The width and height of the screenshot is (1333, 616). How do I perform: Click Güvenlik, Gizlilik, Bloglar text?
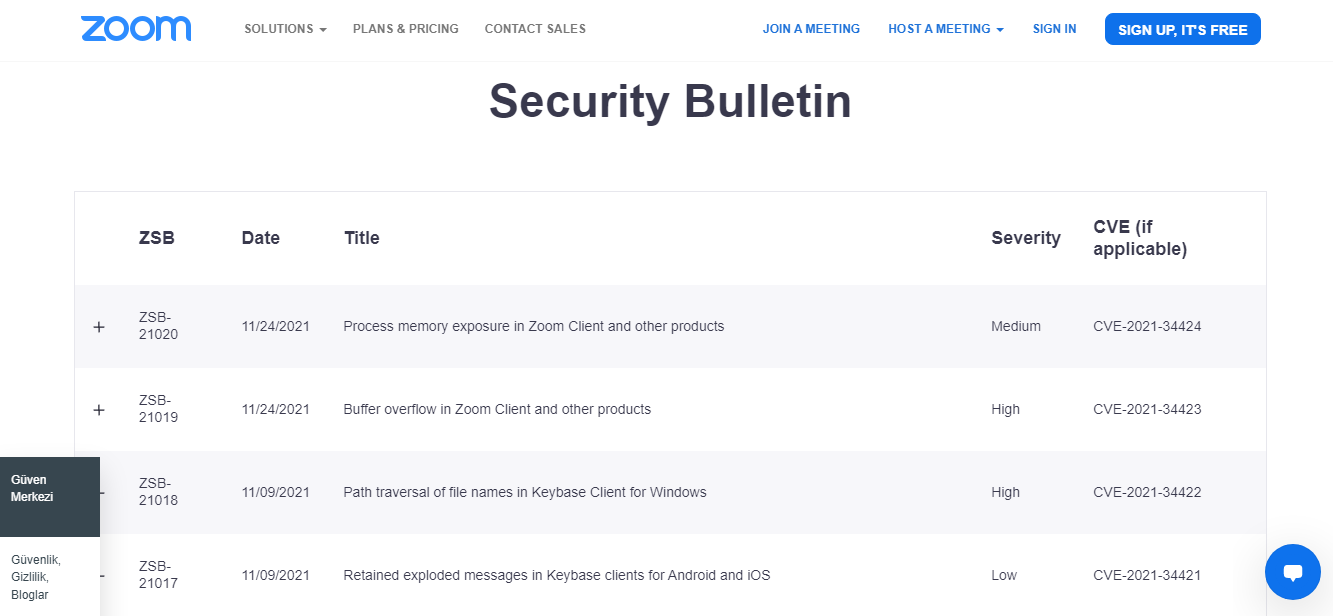(36, 577)
